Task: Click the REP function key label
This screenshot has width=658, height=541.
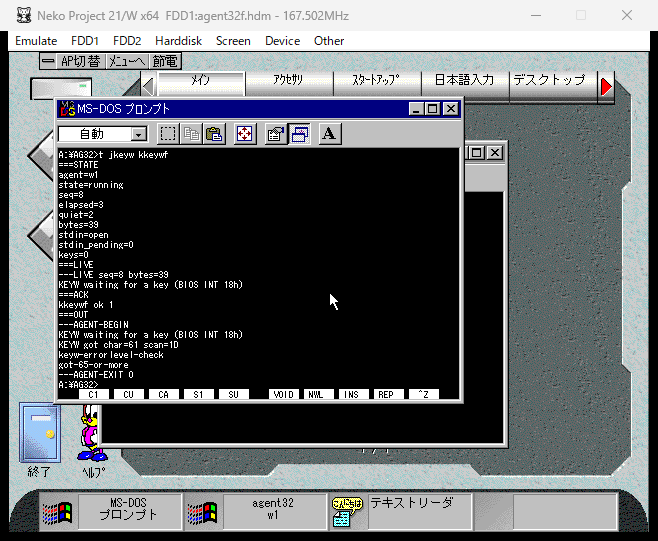Action: (389, 395)
